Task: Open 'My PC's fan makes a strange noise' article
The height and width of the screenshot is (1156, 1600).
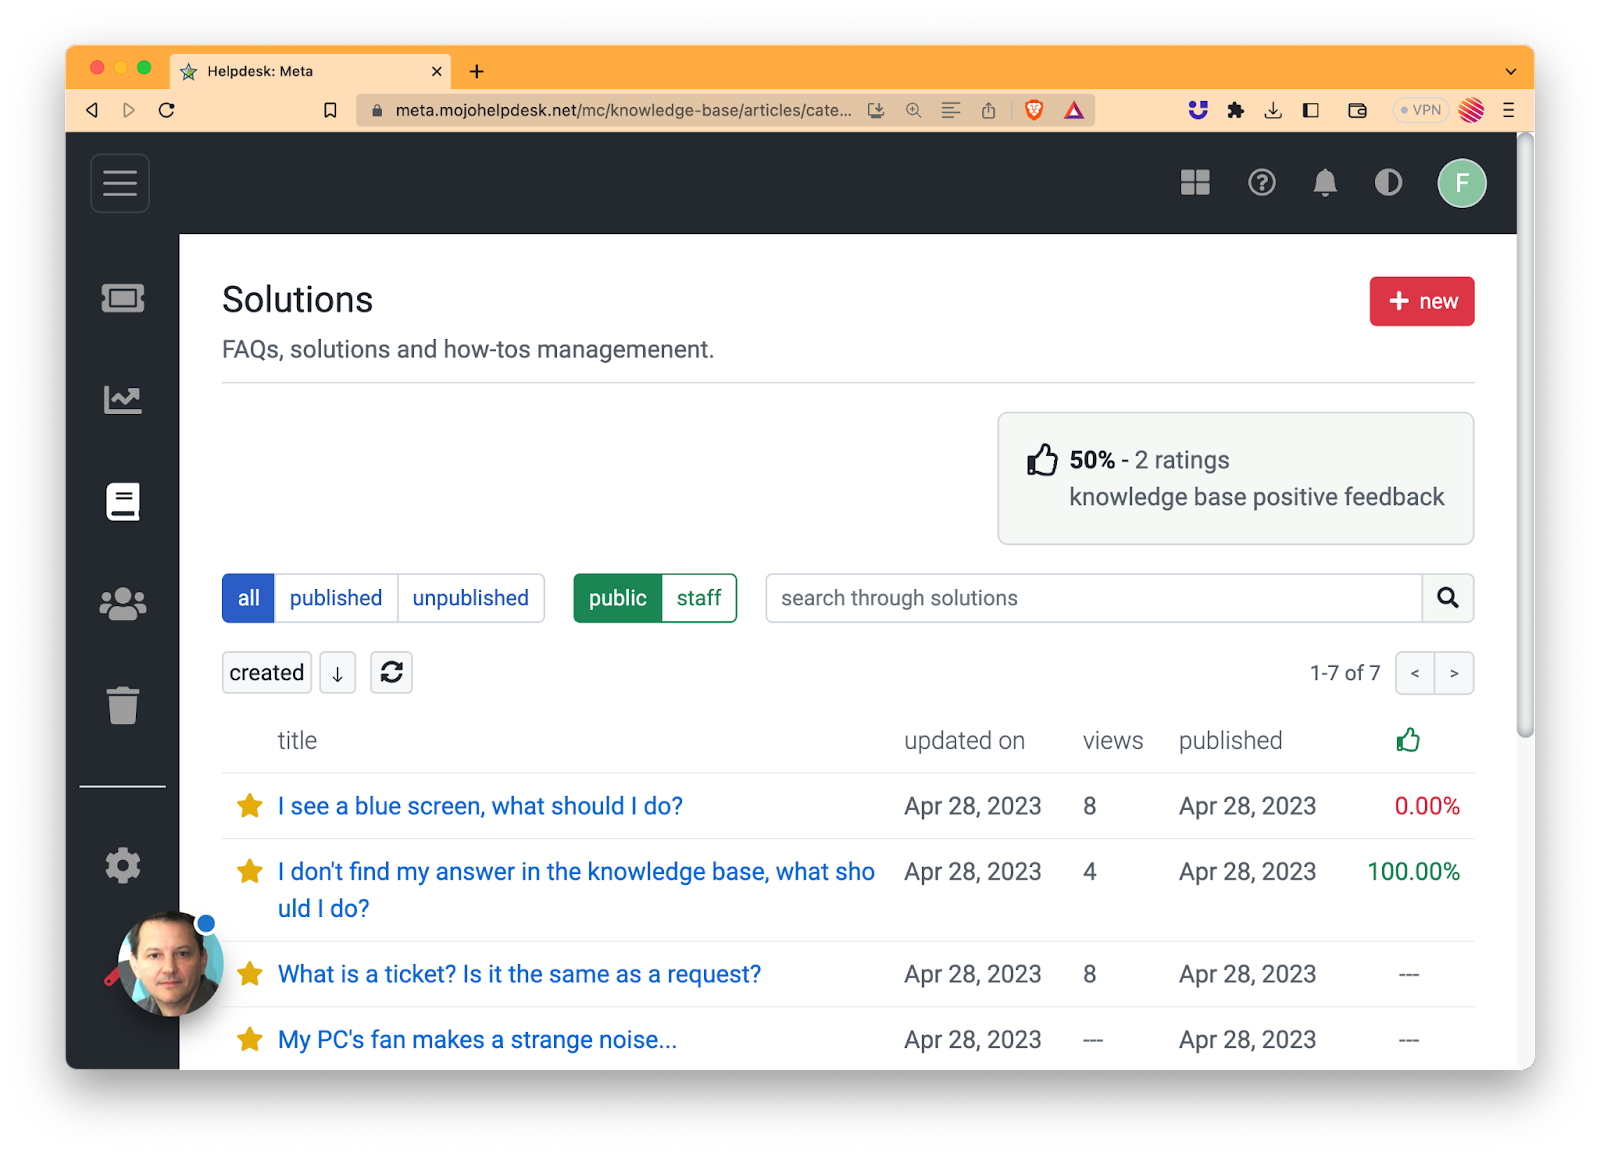Action: coord(477,1040)
